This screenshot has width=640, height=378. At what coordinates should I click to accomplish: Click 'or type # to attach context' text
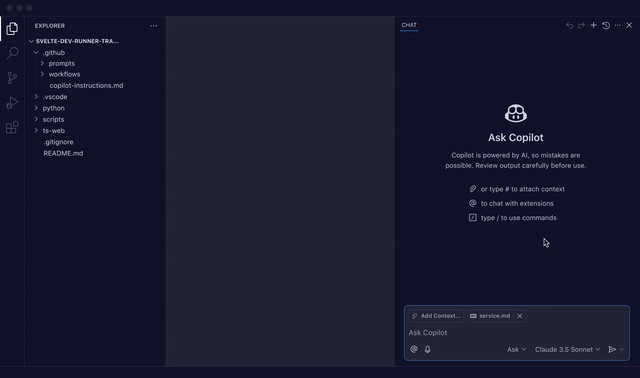point(522,189)
